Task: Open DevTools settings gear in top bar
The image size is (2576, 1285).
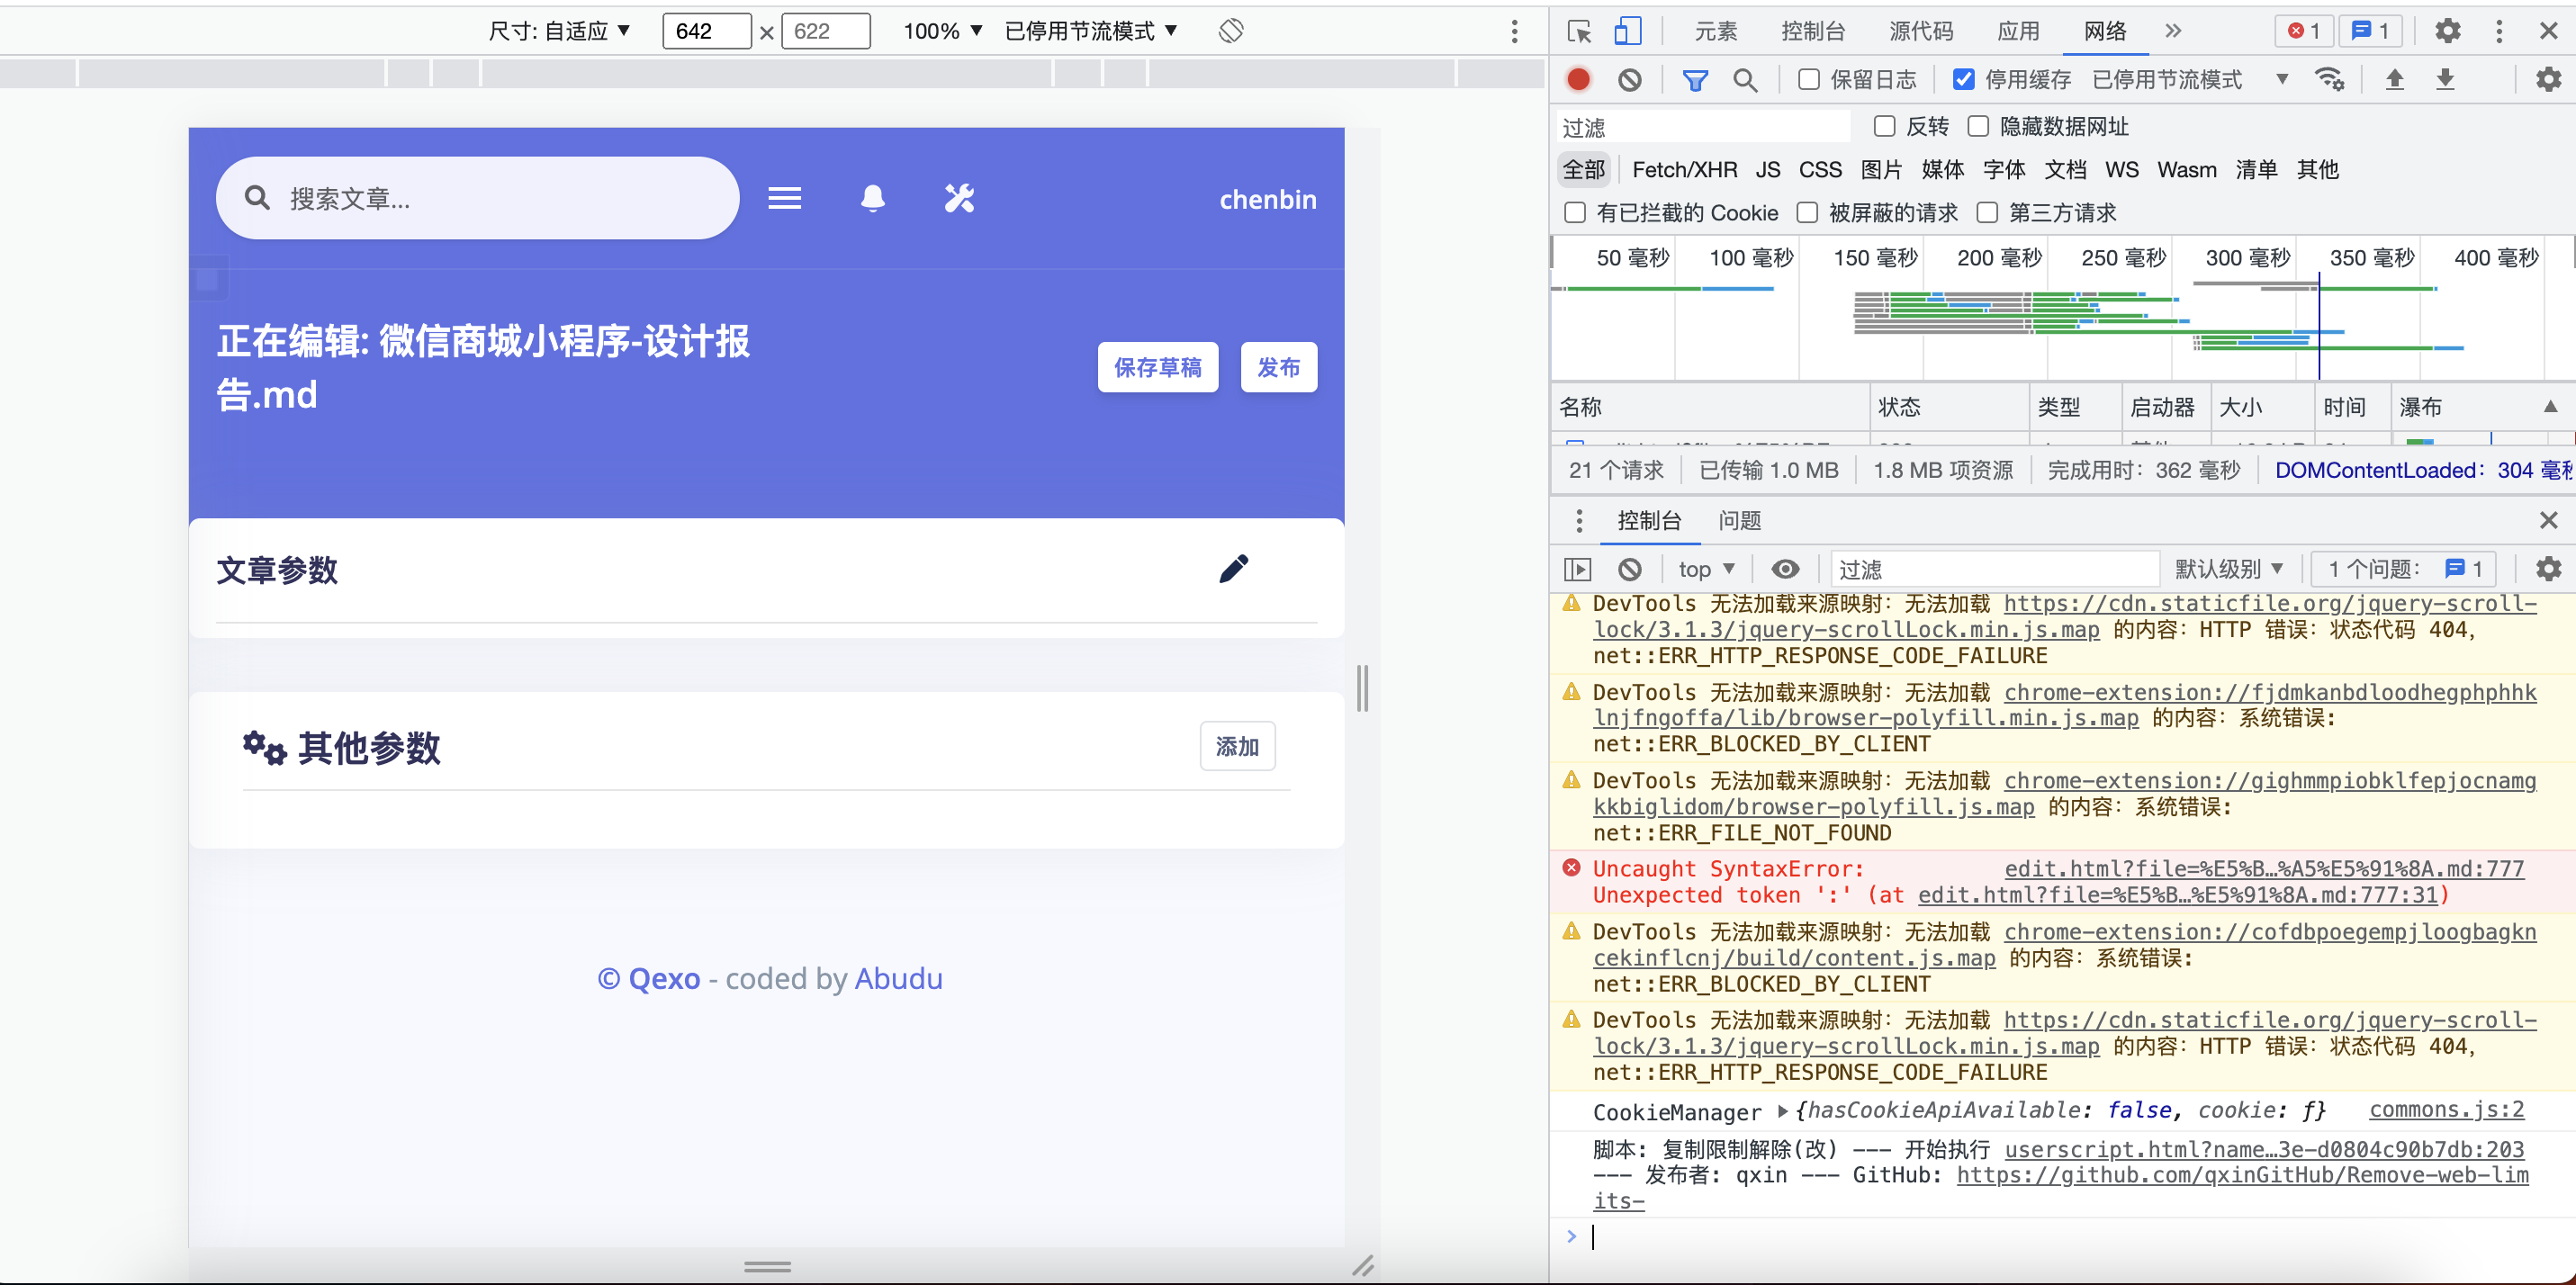Action: 2447,31
